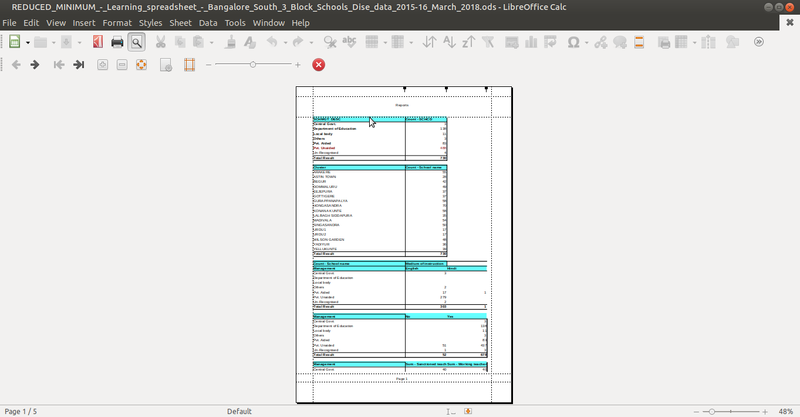Click the Split Window icon

(x=708, y=42)
